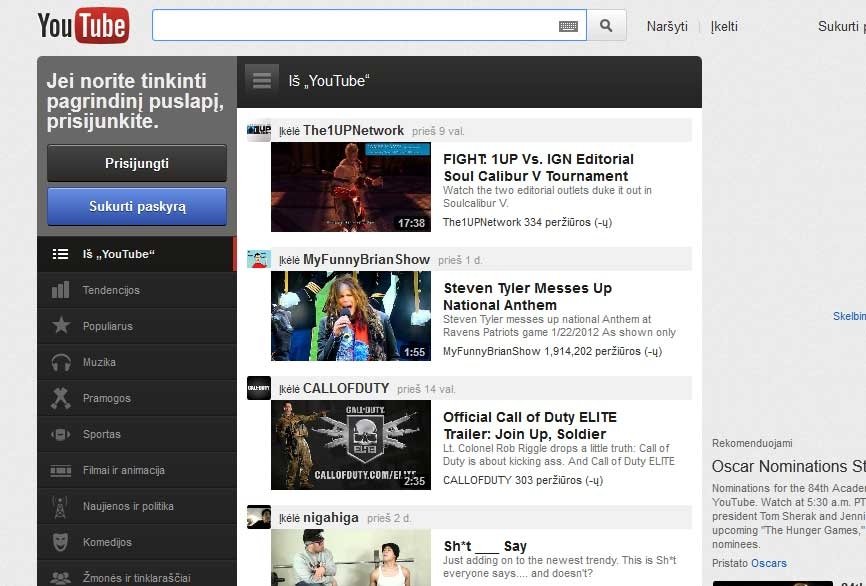Click the people icon for Žmonės ir tinklaraščiai
This screenshot has width=866, height=586.
pyautogui.click(x=60, y=578)
